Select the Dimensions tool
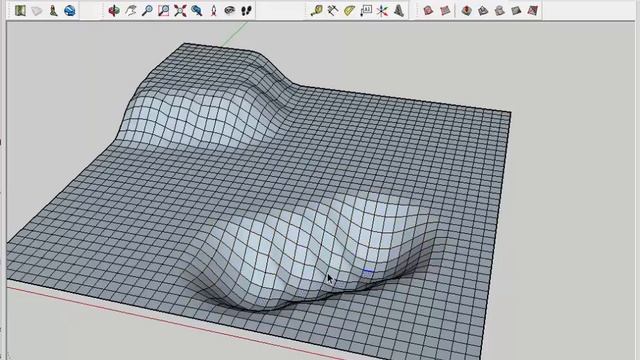Image resolution: width=640 pixels, height=360 pixels. (x=333, y=10)
